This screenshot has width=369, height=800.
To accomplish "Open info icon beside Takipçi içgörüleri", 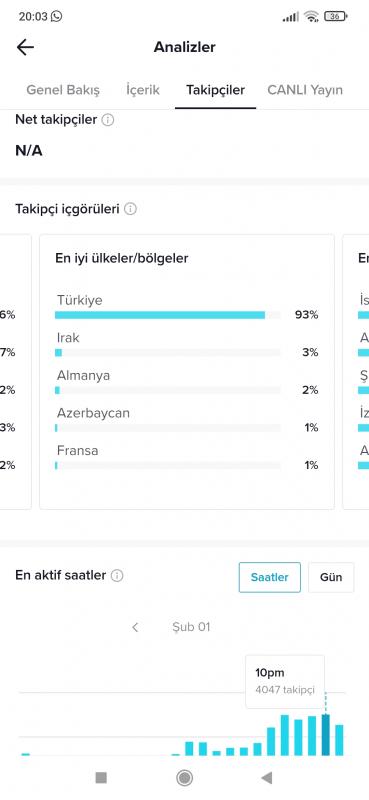I will [x=131, y=209].
